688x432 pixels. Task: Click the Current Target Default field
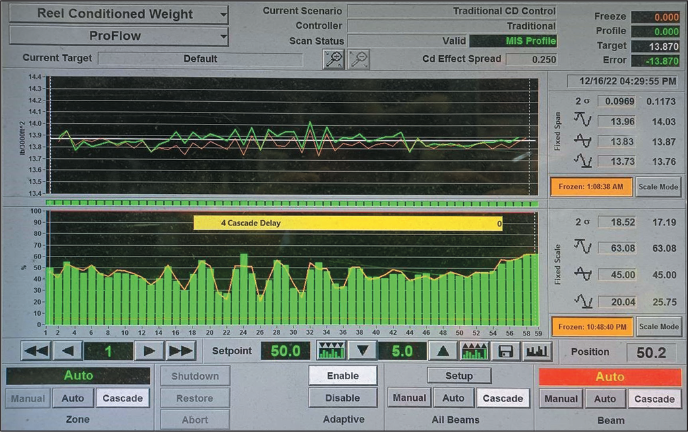pyautogui.click(x=200, y=59)
